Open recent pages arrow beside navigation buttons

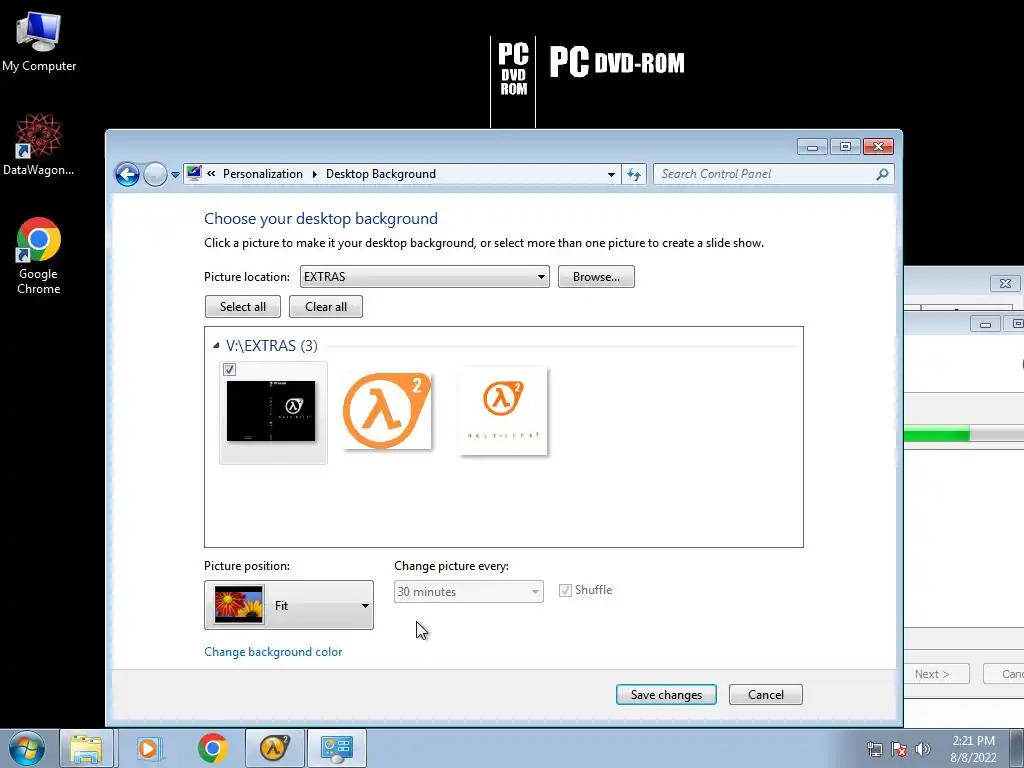[175, 174]
